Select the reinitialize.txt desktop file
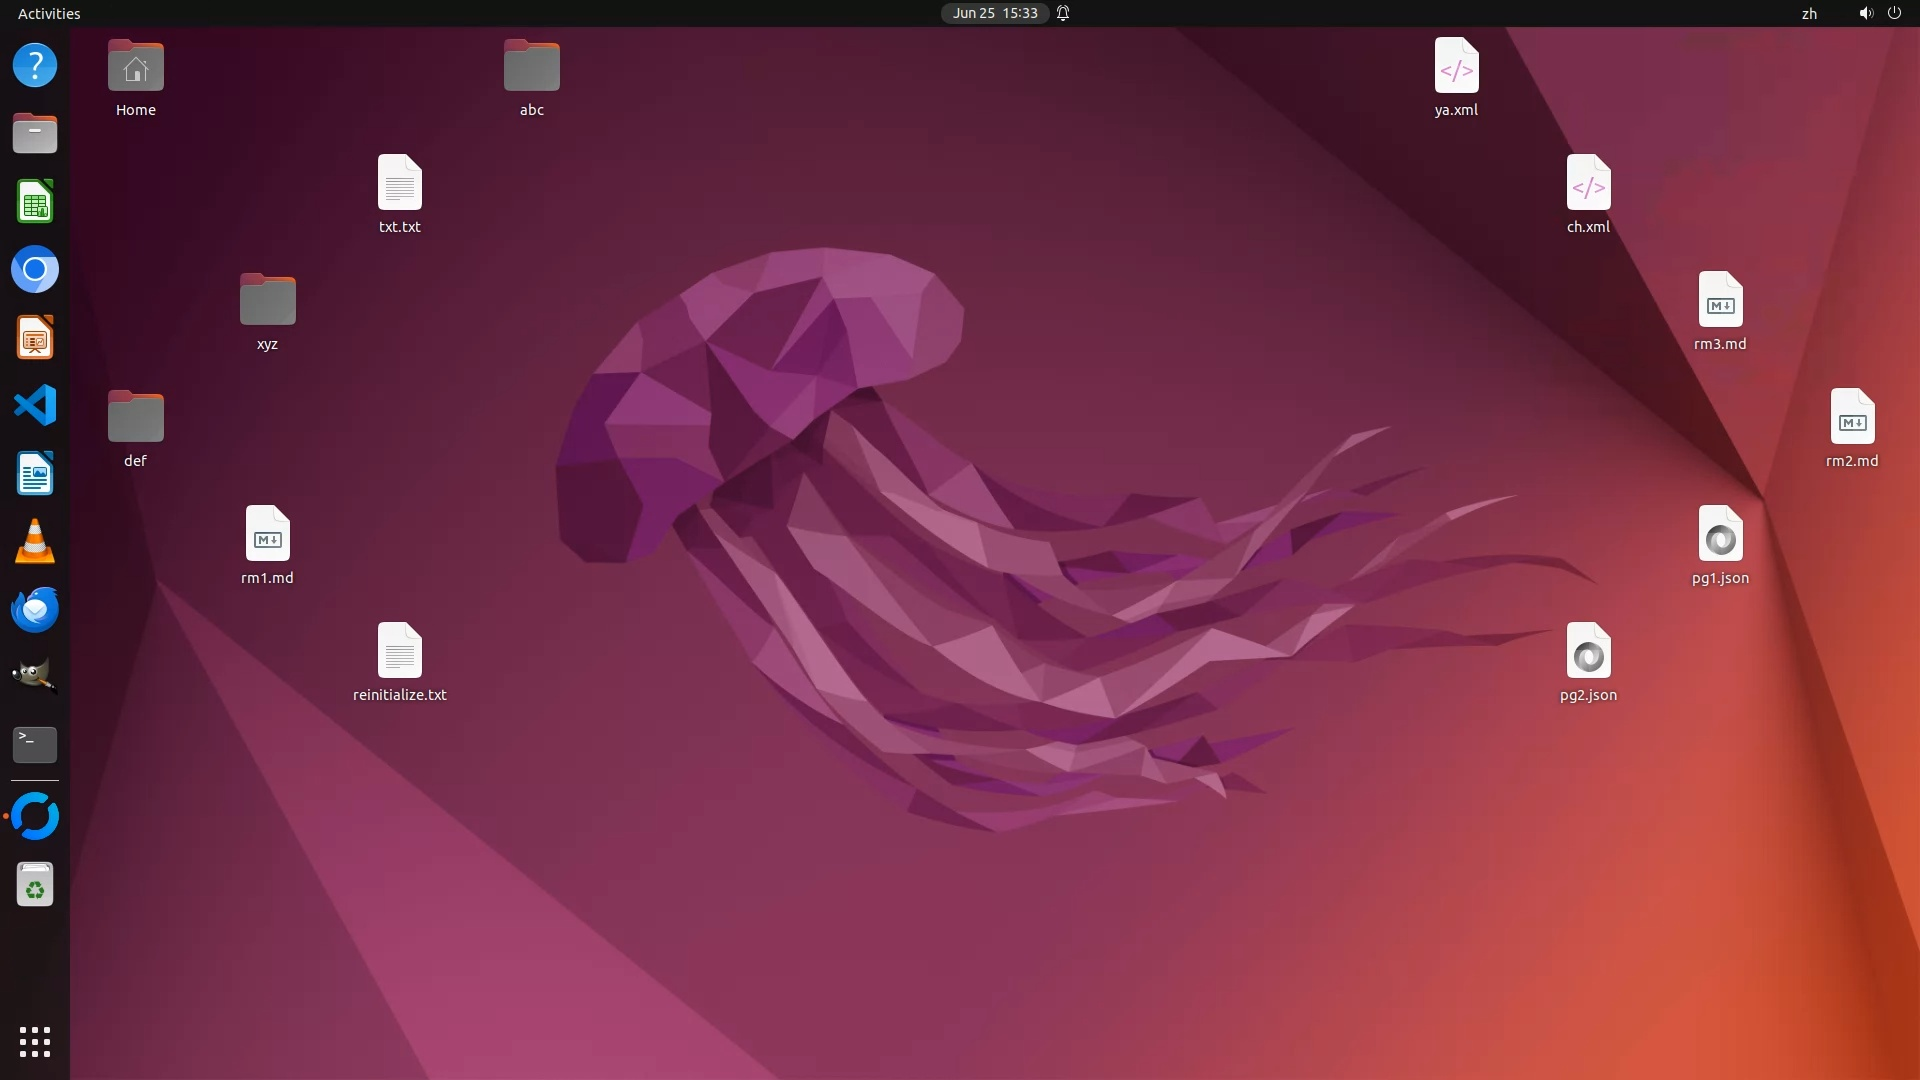Screen dimensions: 1920x1080 [399, 652]
